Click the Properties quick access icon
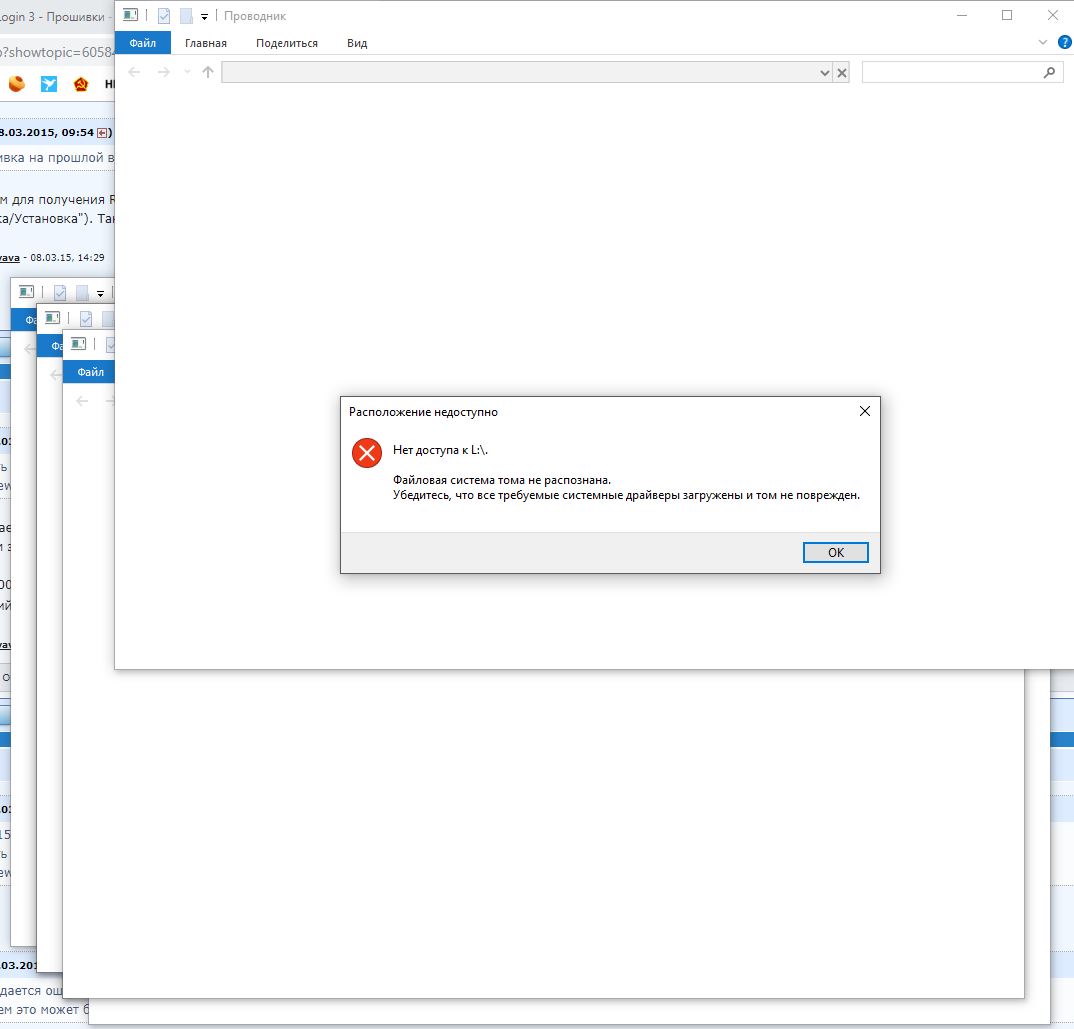Screen dimensions: 1074x1029 pos(164,15)
